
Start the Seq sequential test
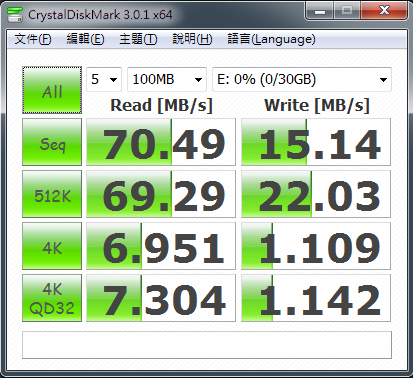pyautogui.click(x=52, y=142)
